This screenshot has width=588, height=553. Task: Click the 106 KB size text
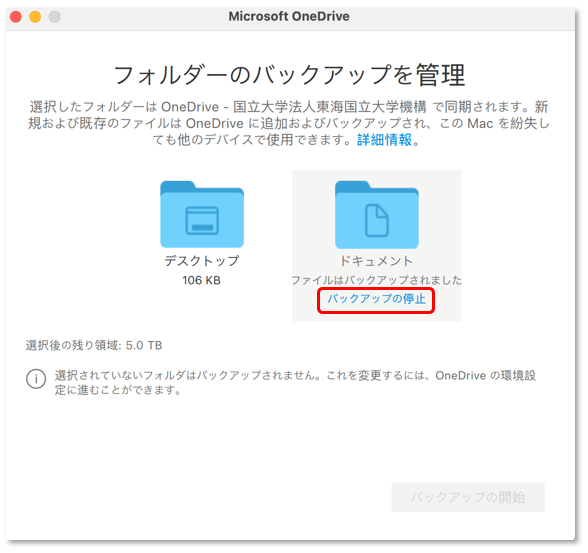click(x=201, y=280)
